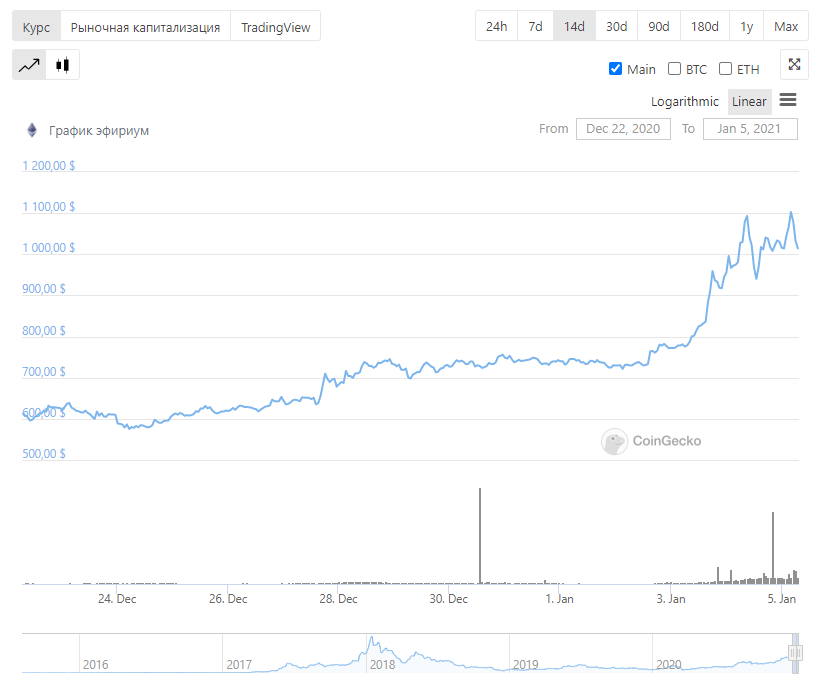Select the 7d time range
This screenshot has height=697, width=816.
point(535,26)
